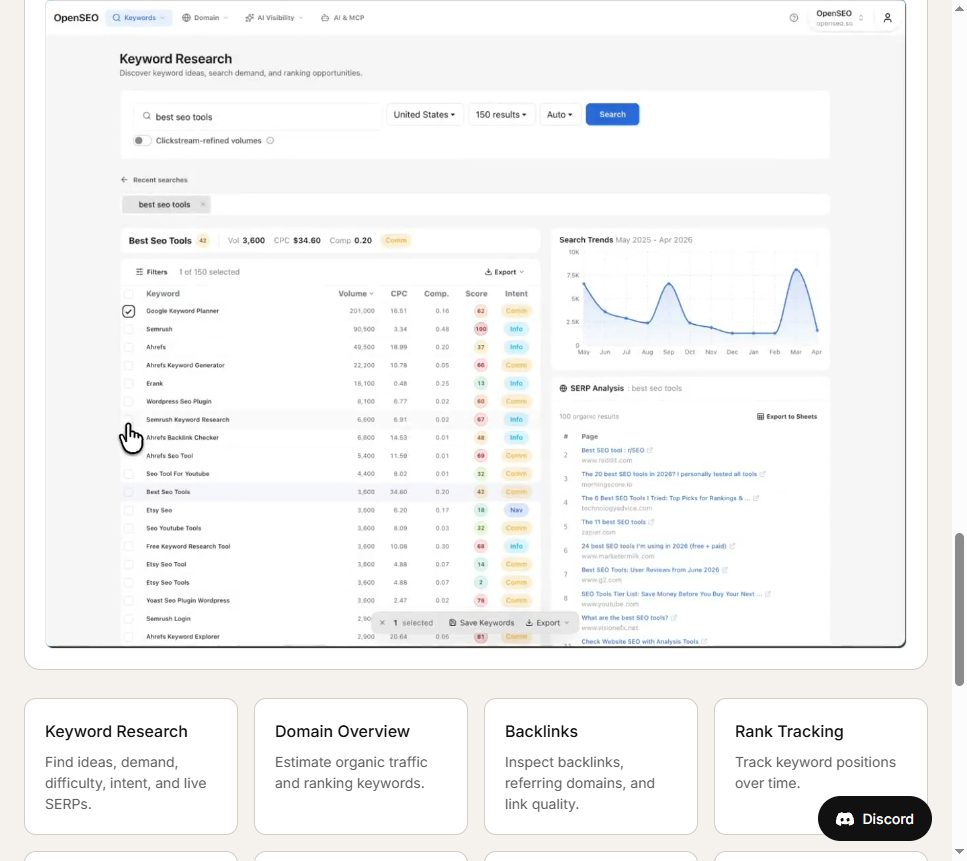Open the Domain nav menu

click(205, 18)
